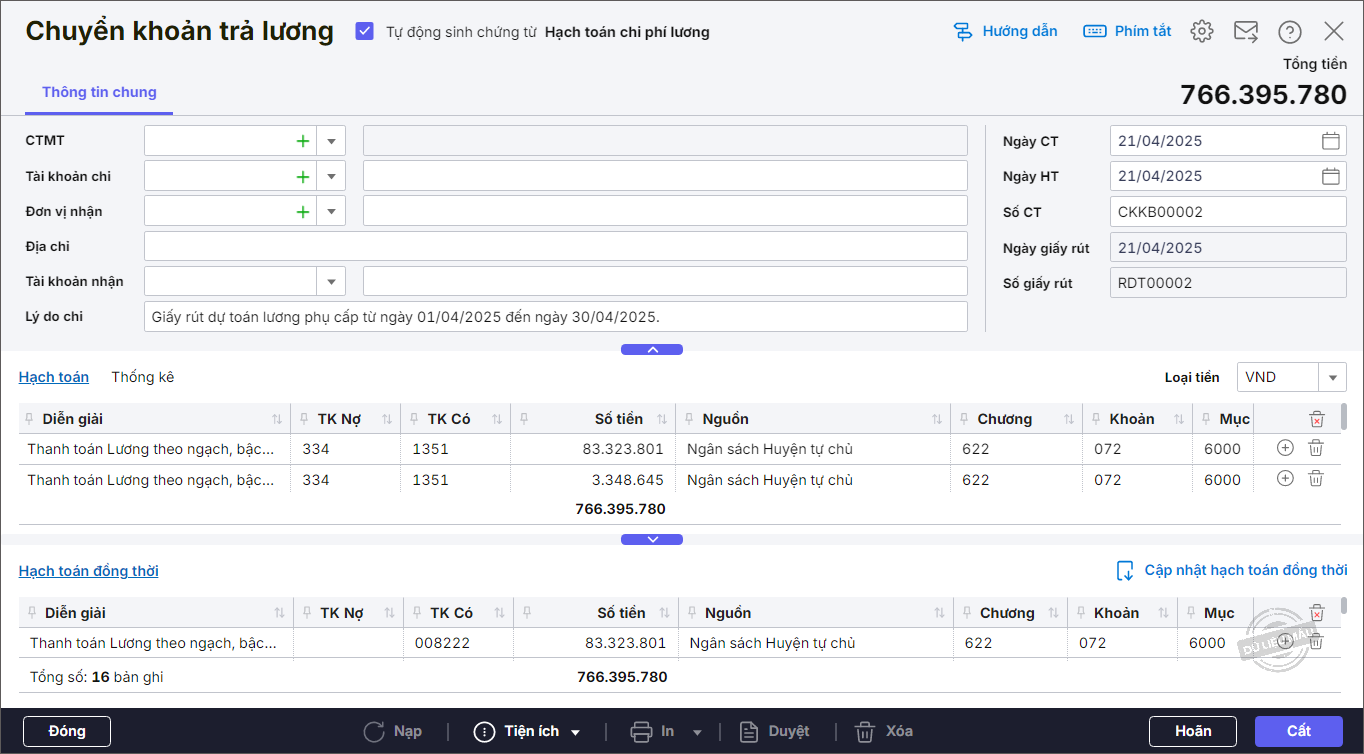Toggle Tự động sinh chứng từ checkbox
Viewport: 1364px width, 754px height.
coord(365,32)
